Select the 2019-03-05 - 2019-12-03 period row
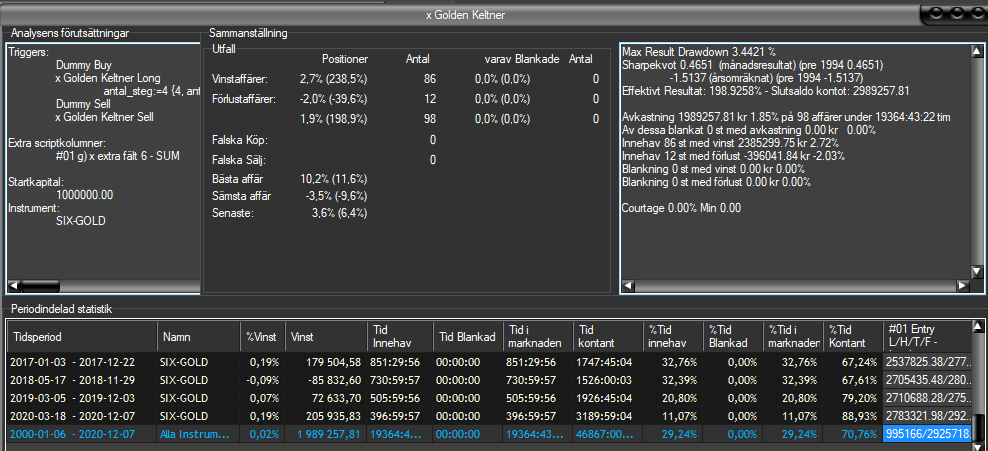This screenshot has width=988, height=451. click(80, 397)
